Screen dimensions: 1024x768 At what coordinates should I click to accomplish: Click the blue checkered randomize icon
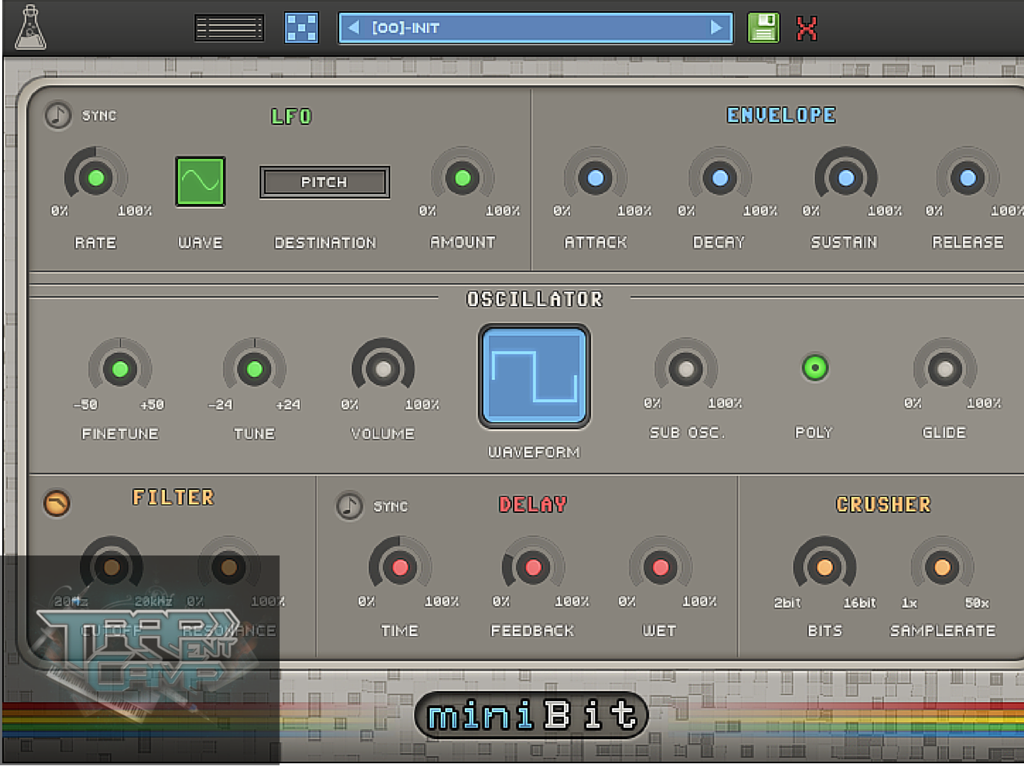(301, 28)
